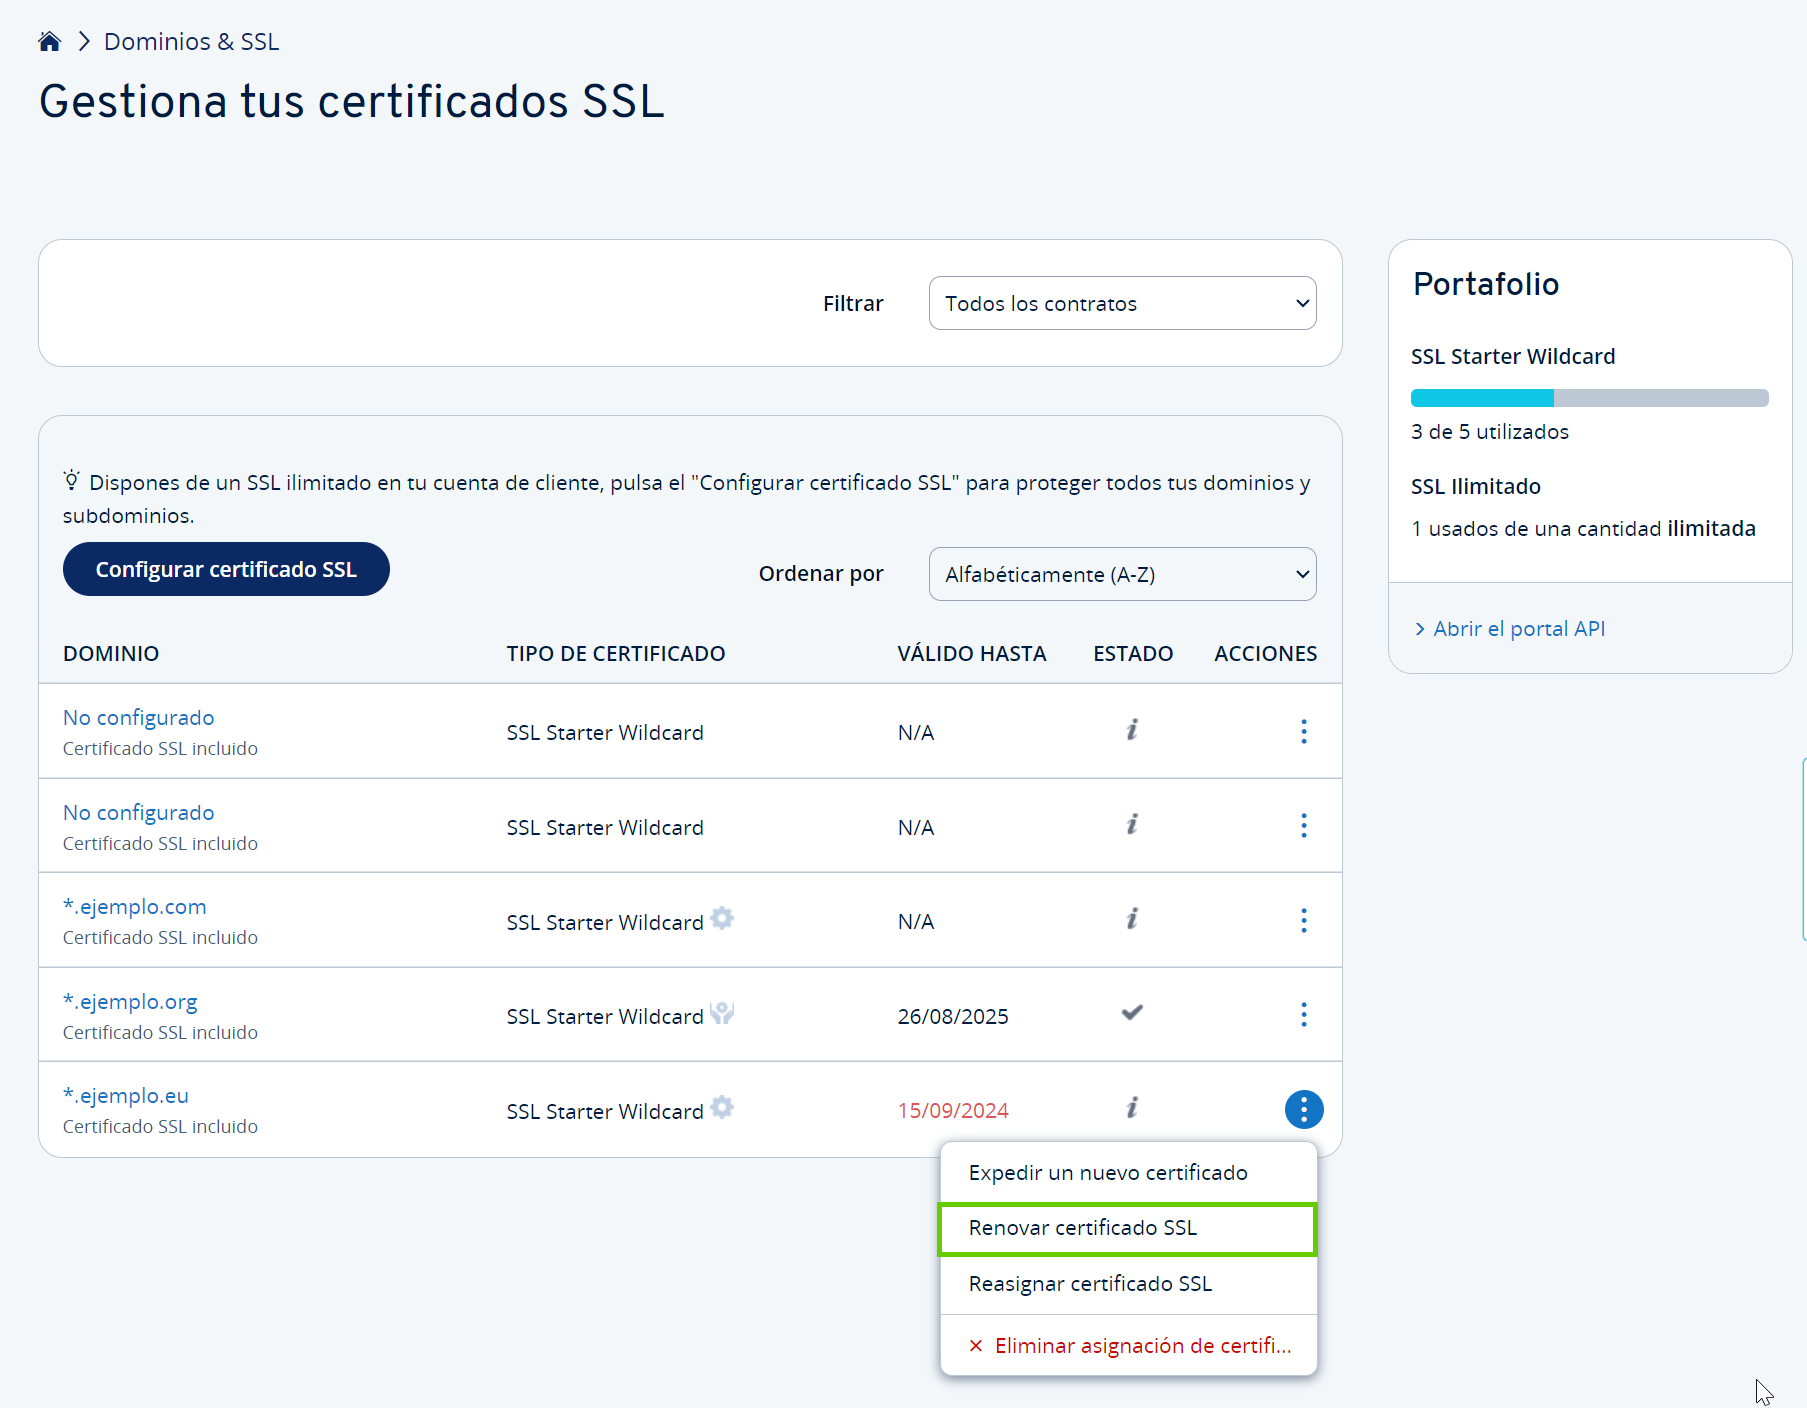View info status icon for *.ejemplo.eu

click(1132, 1108)
